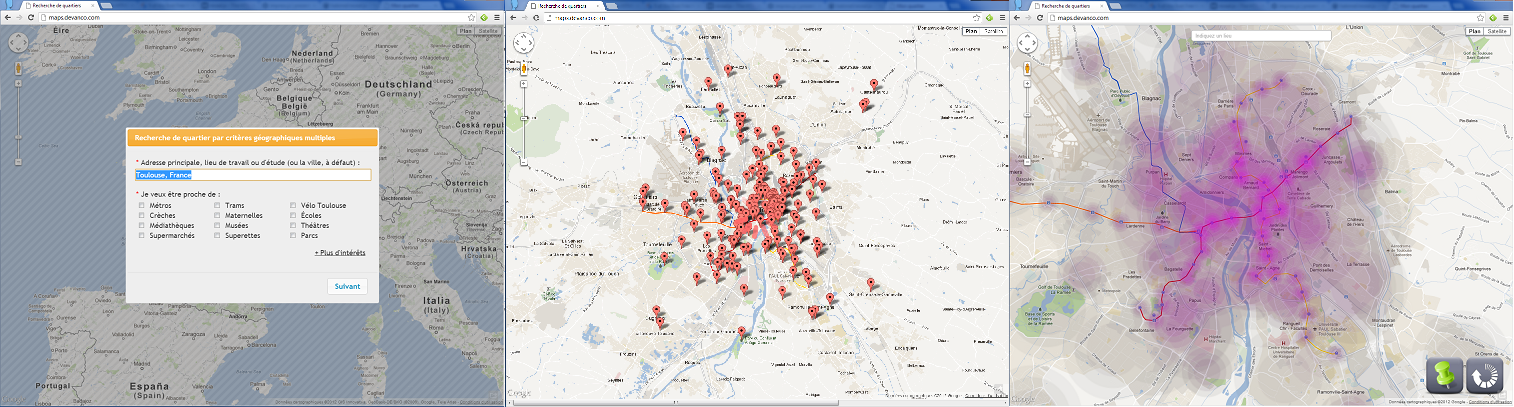Enable the Parcs checkbox
The image size is (1514, 407).
click(294, 237)
